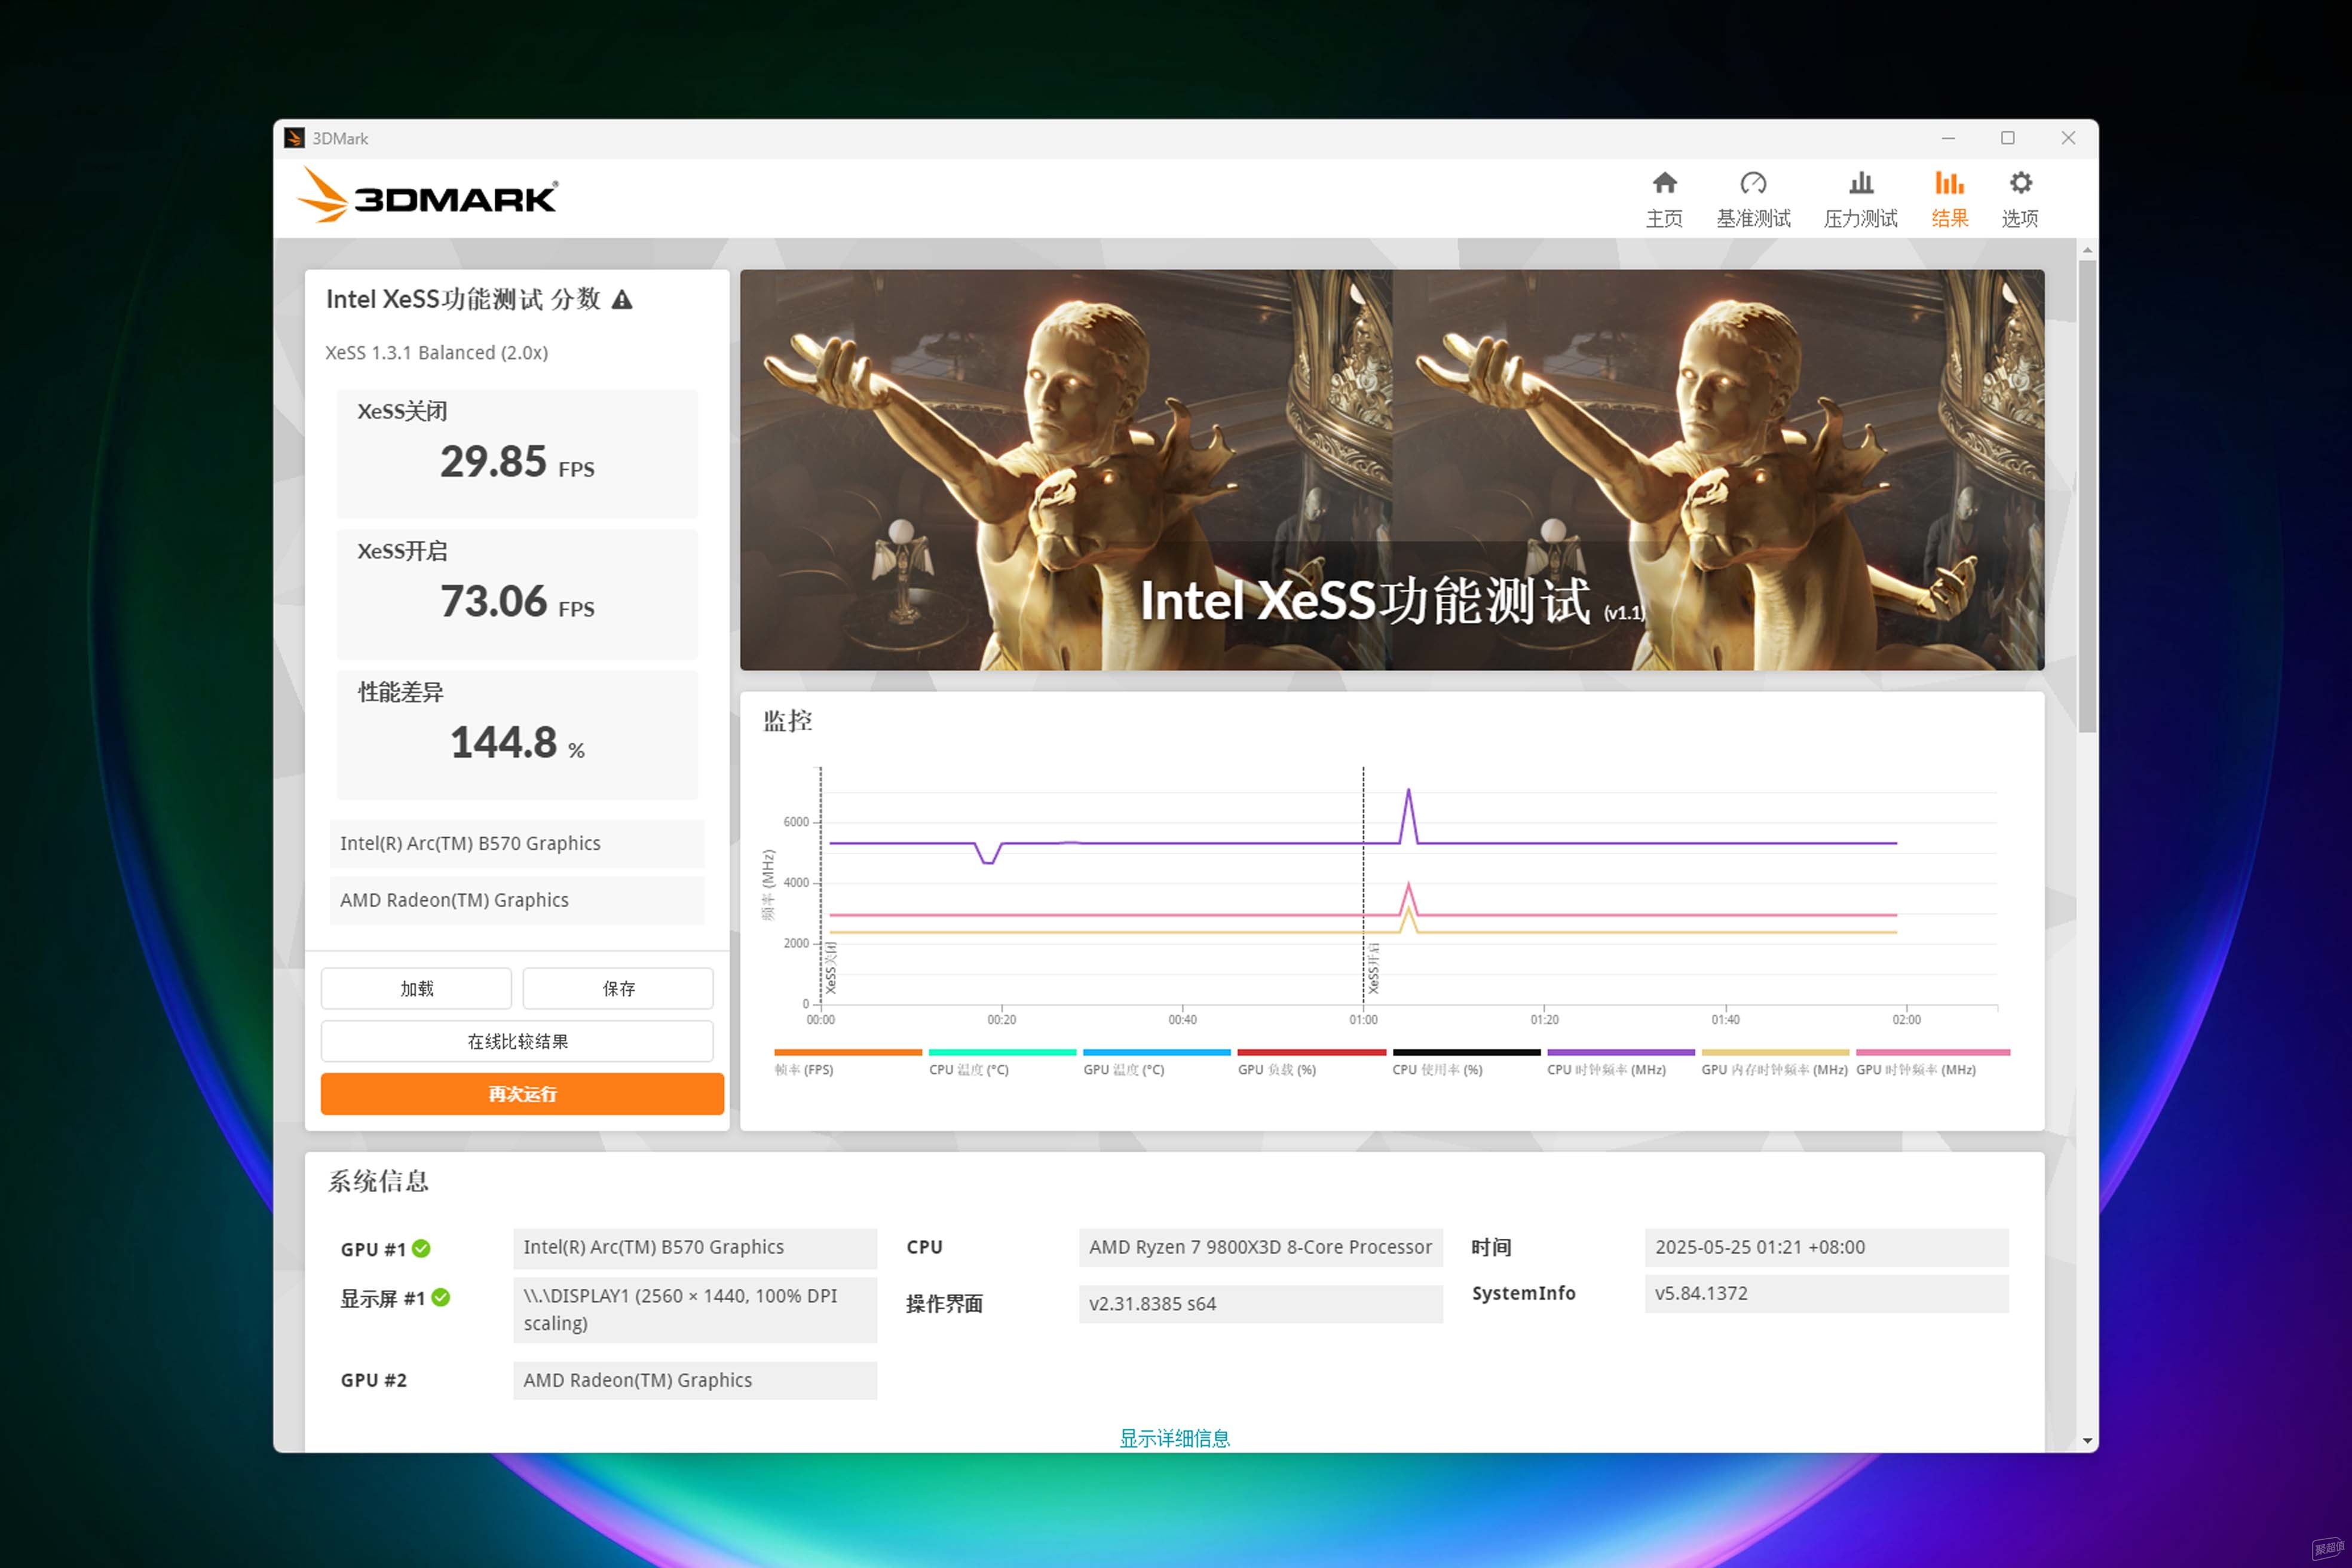Click the 73.06 FPS XeSS开启 score
The image size is (2352, 1568).
(x=517, y=602)
